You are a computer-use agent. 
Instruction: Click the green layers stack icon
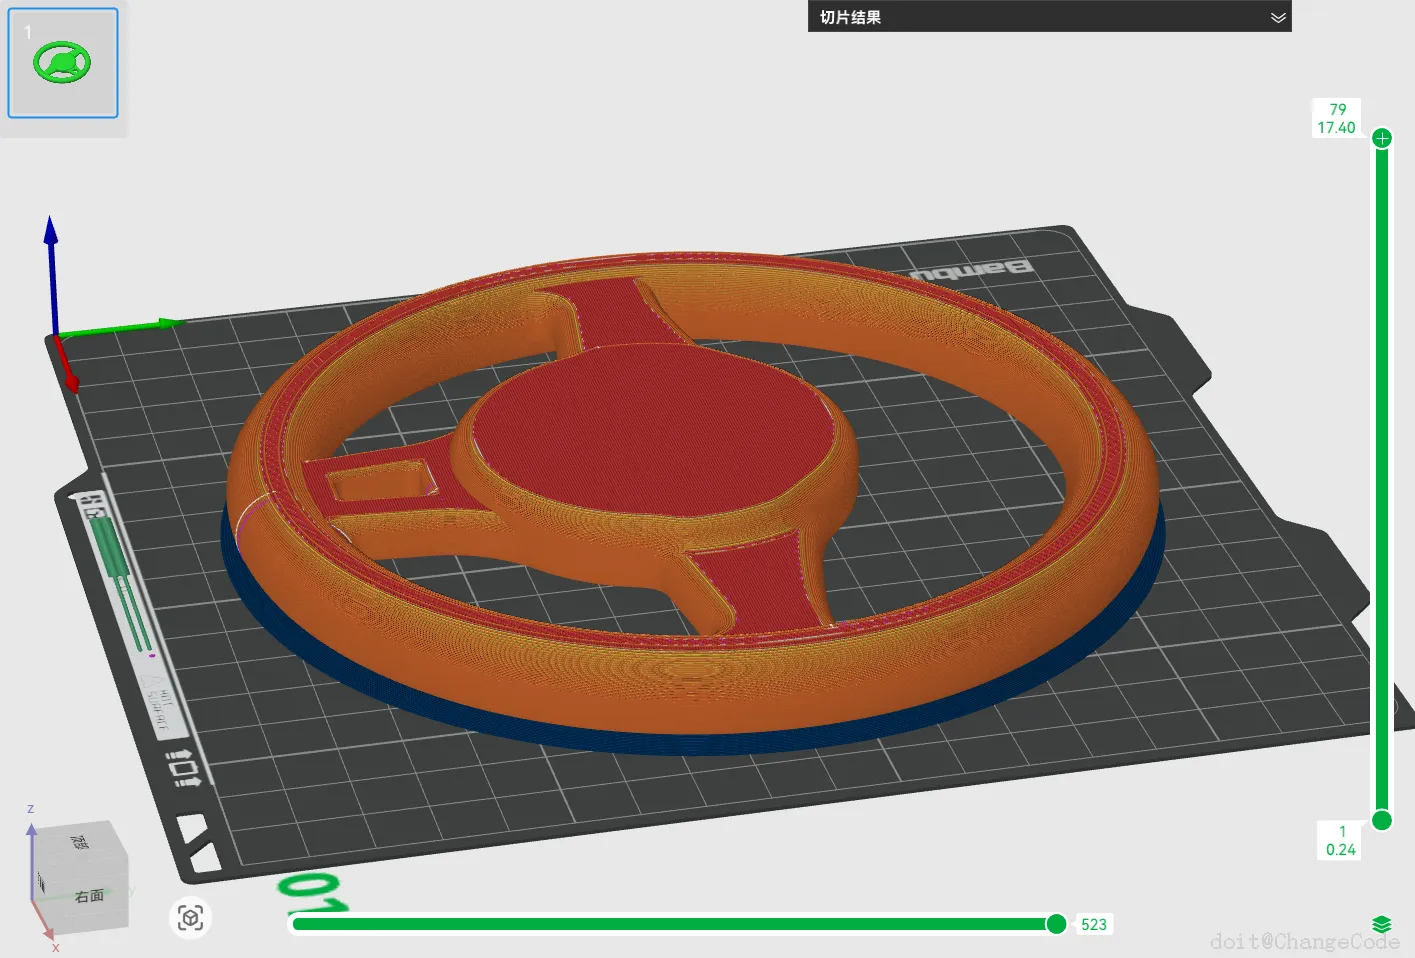(x=1381, y=924)
